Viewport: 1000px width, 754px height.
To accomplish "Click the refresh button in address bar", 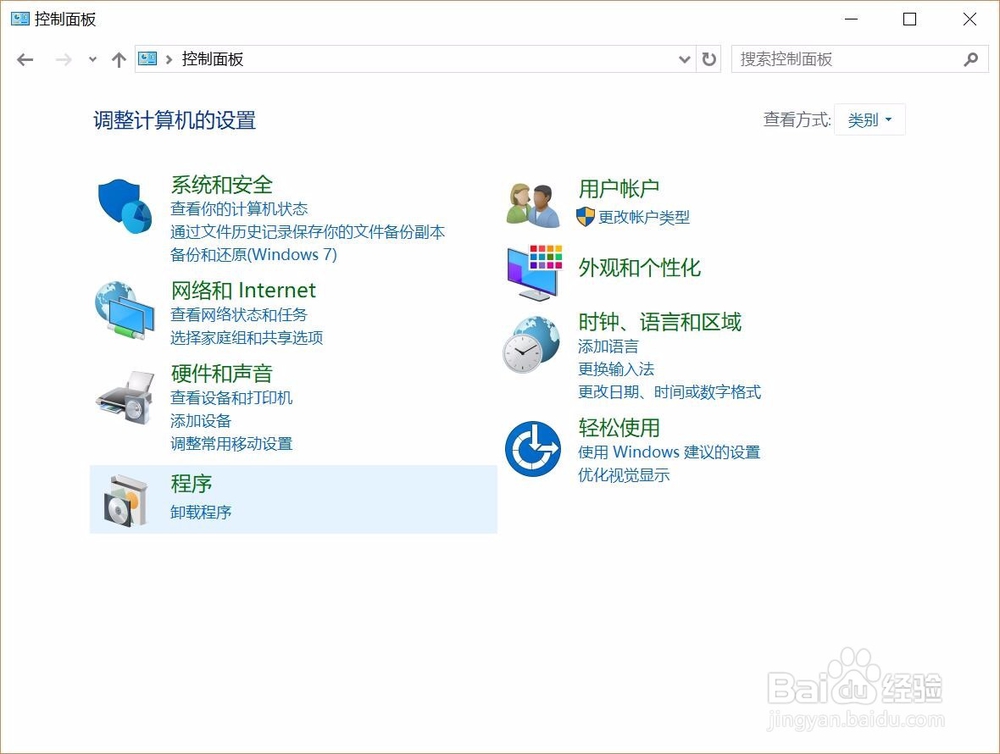I will point(710,59).
